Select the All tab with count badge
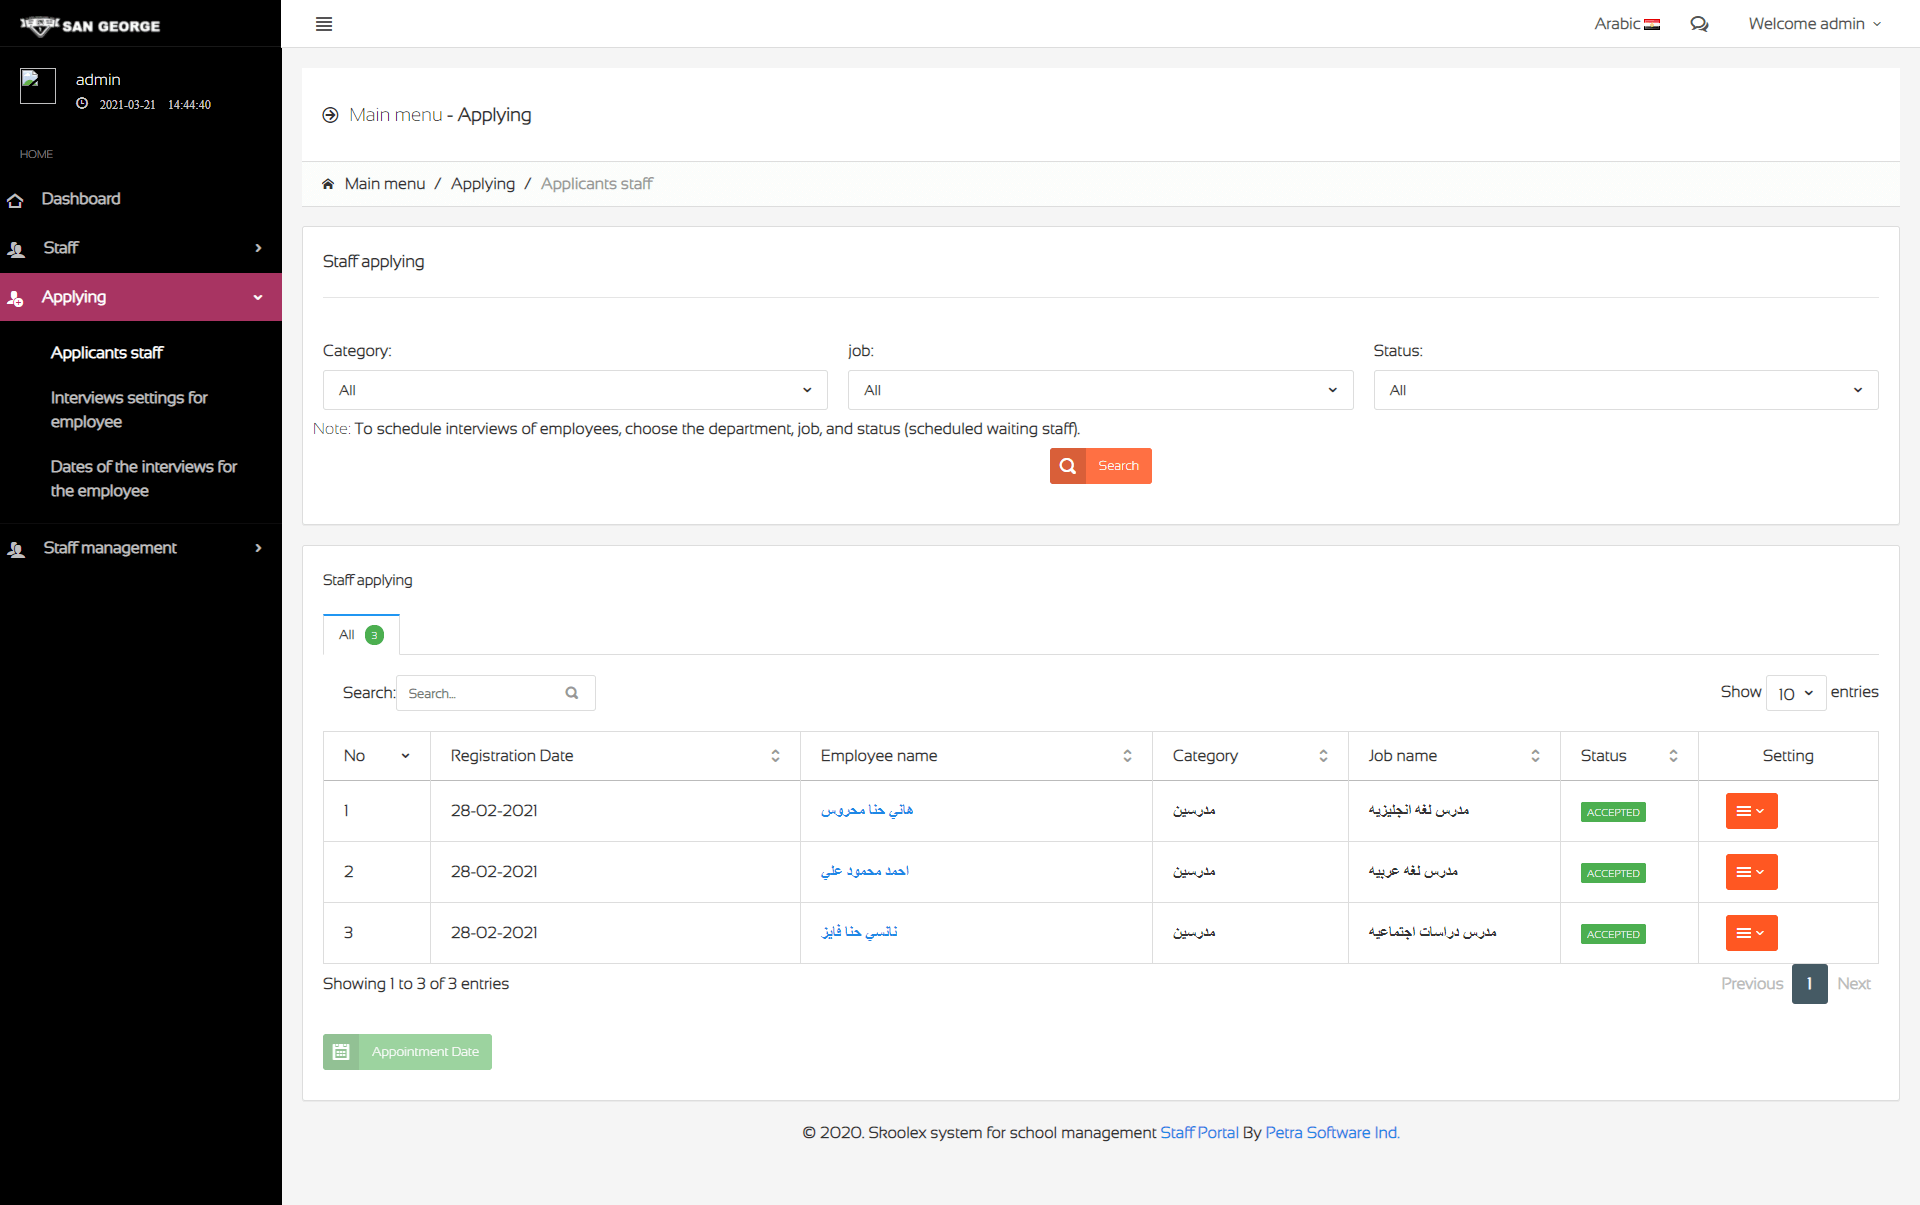The height and width of the screenshot is (1205, 1920). click(361, 635)
